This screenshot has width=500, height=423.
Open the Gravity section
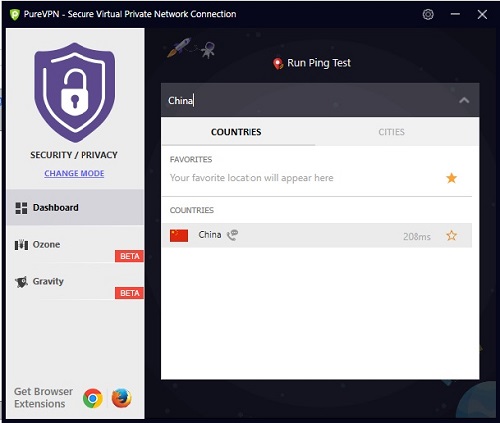(75, 282)
